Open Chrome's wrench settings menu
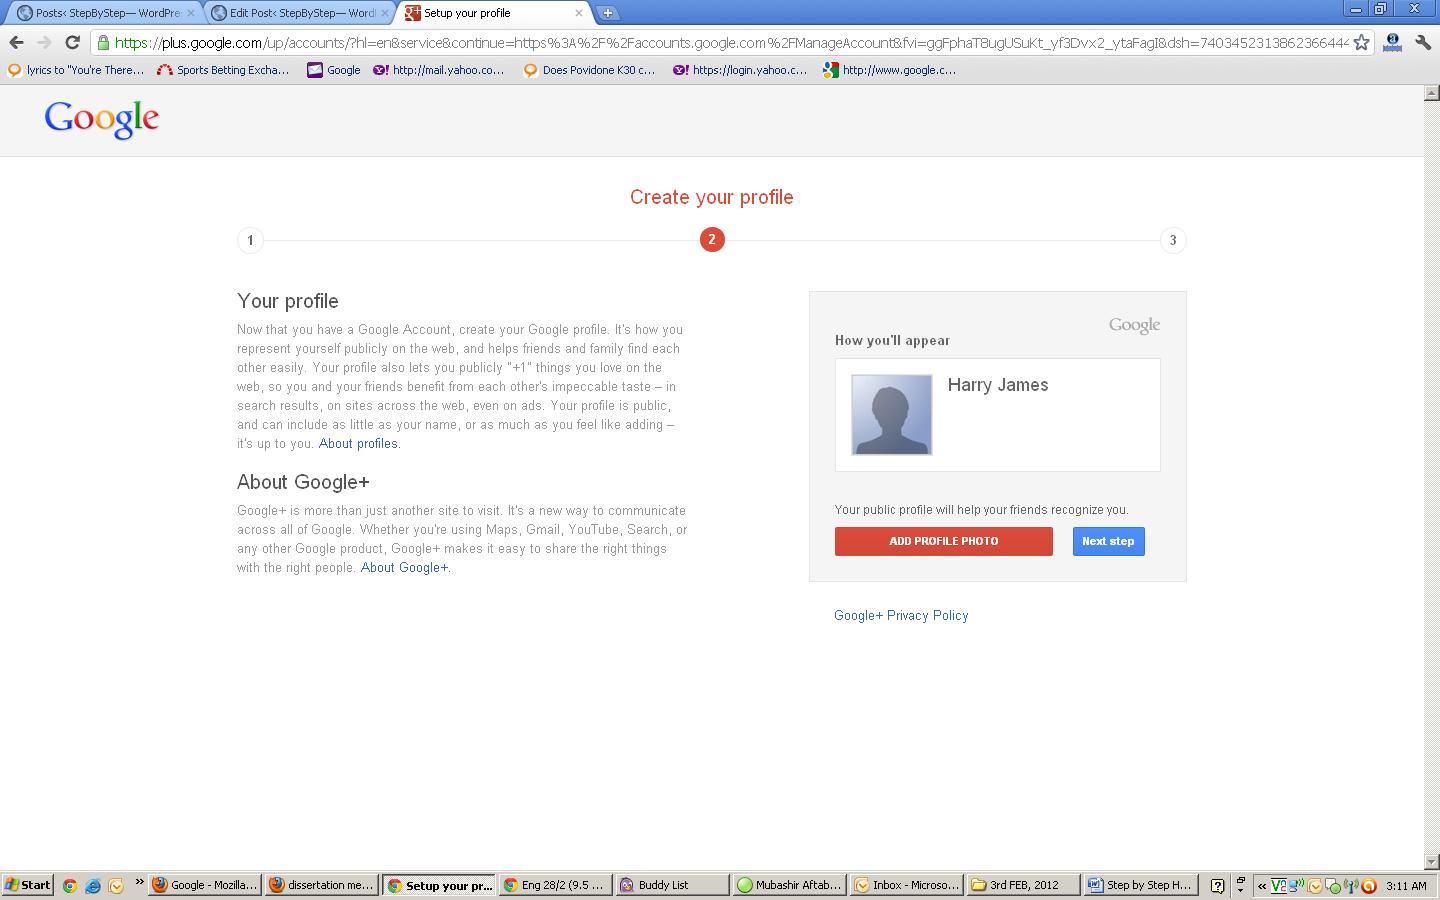The image size is (1440, 900). coord(1423,42)
